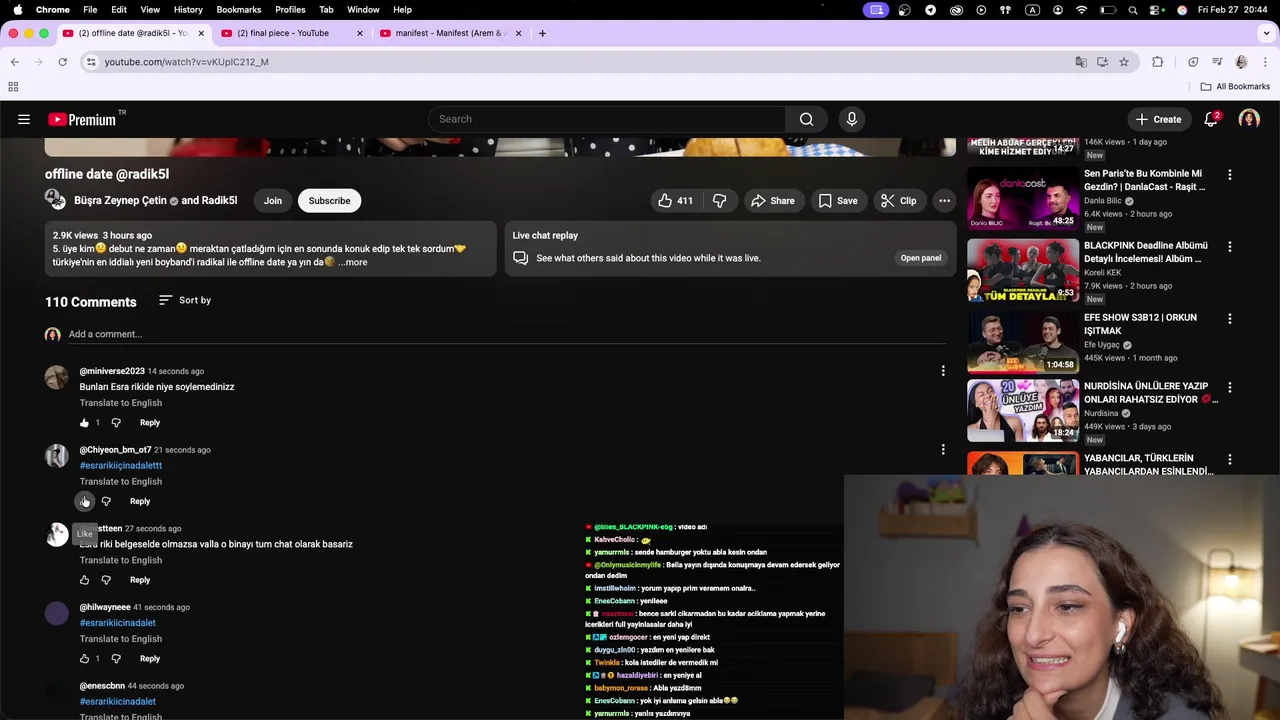The image size is (1280, 720).
Task: Play EFE SHOW S3B12 thumbnail
Action: coord(1022,342)
